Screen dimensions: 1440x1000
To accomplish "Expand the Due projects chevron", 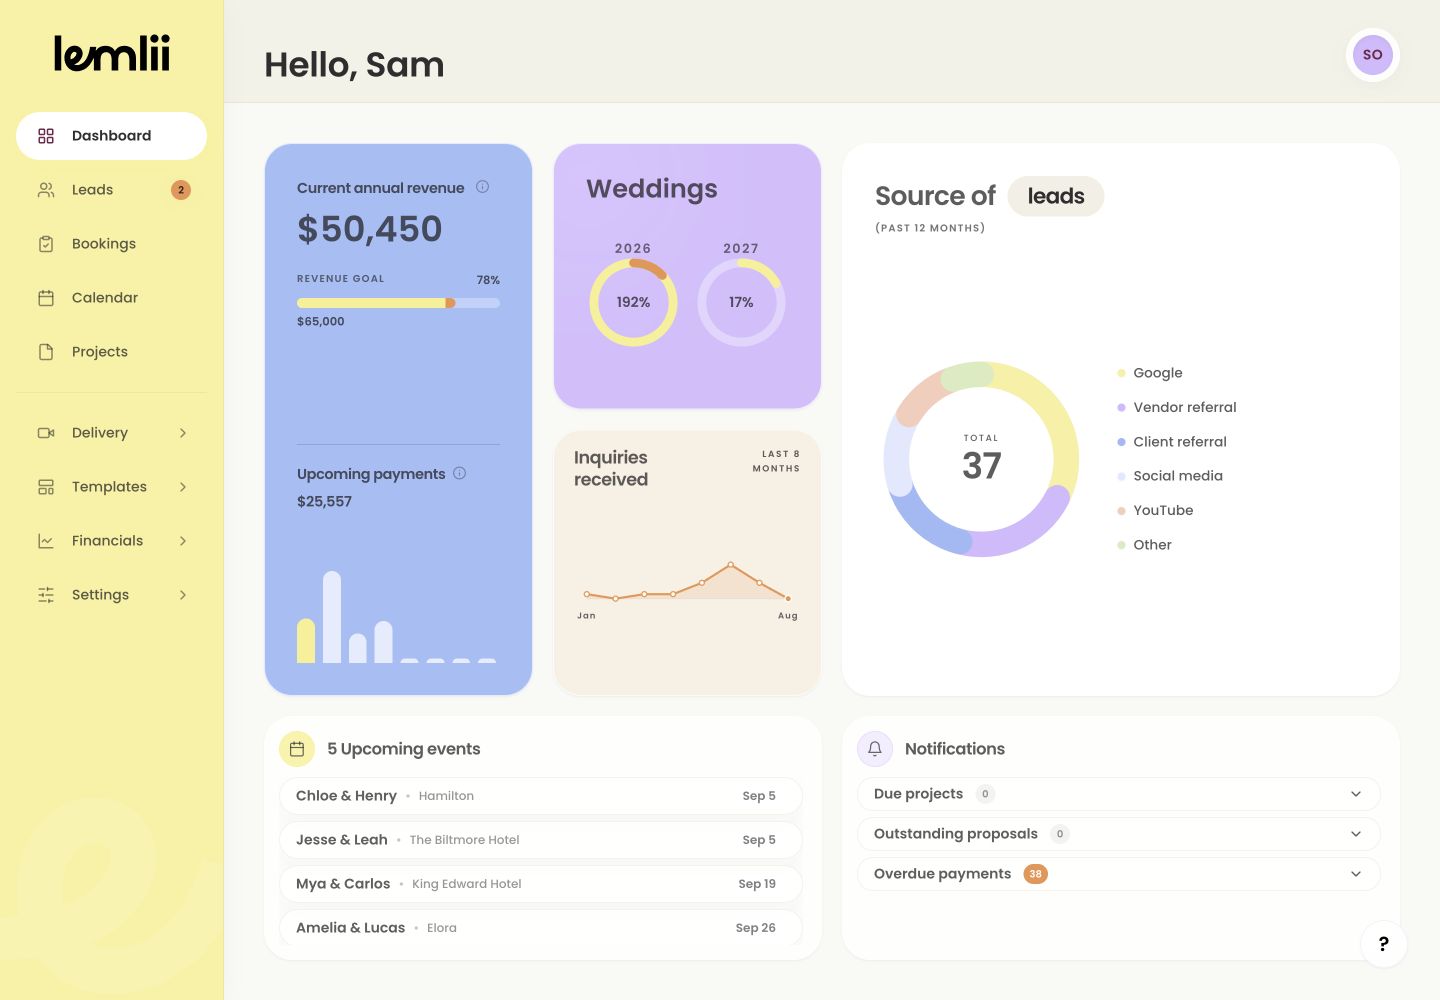I will (x=1356, y=794).
